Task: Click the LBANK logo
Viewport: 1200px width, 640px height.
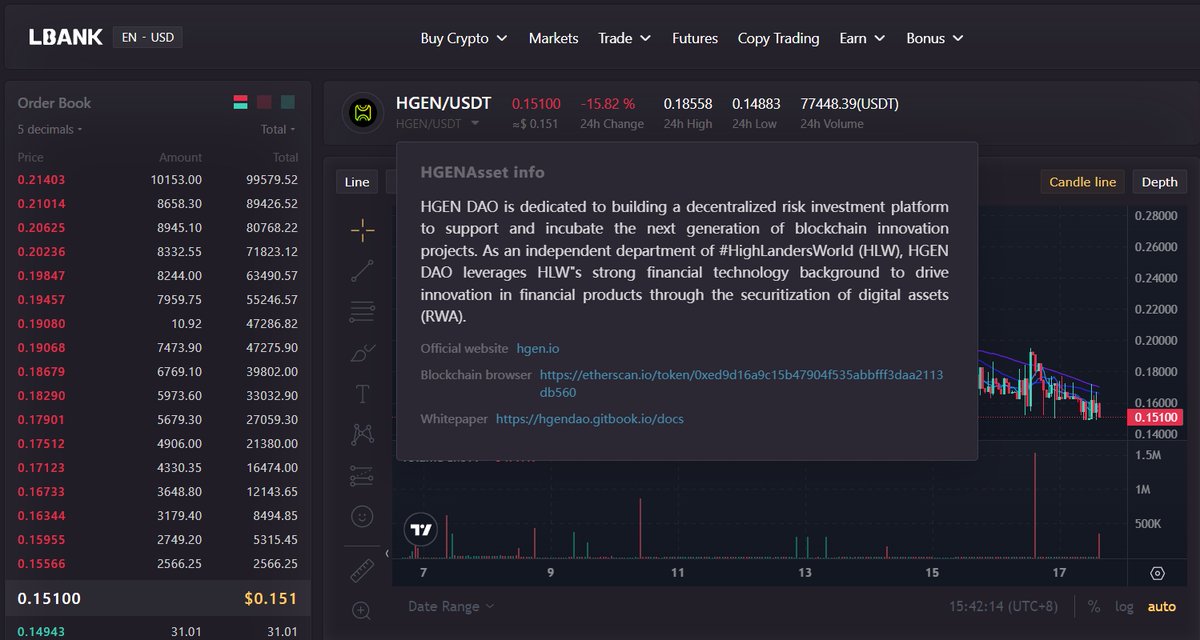Action: pyautogui.click(x=66, y=38)
